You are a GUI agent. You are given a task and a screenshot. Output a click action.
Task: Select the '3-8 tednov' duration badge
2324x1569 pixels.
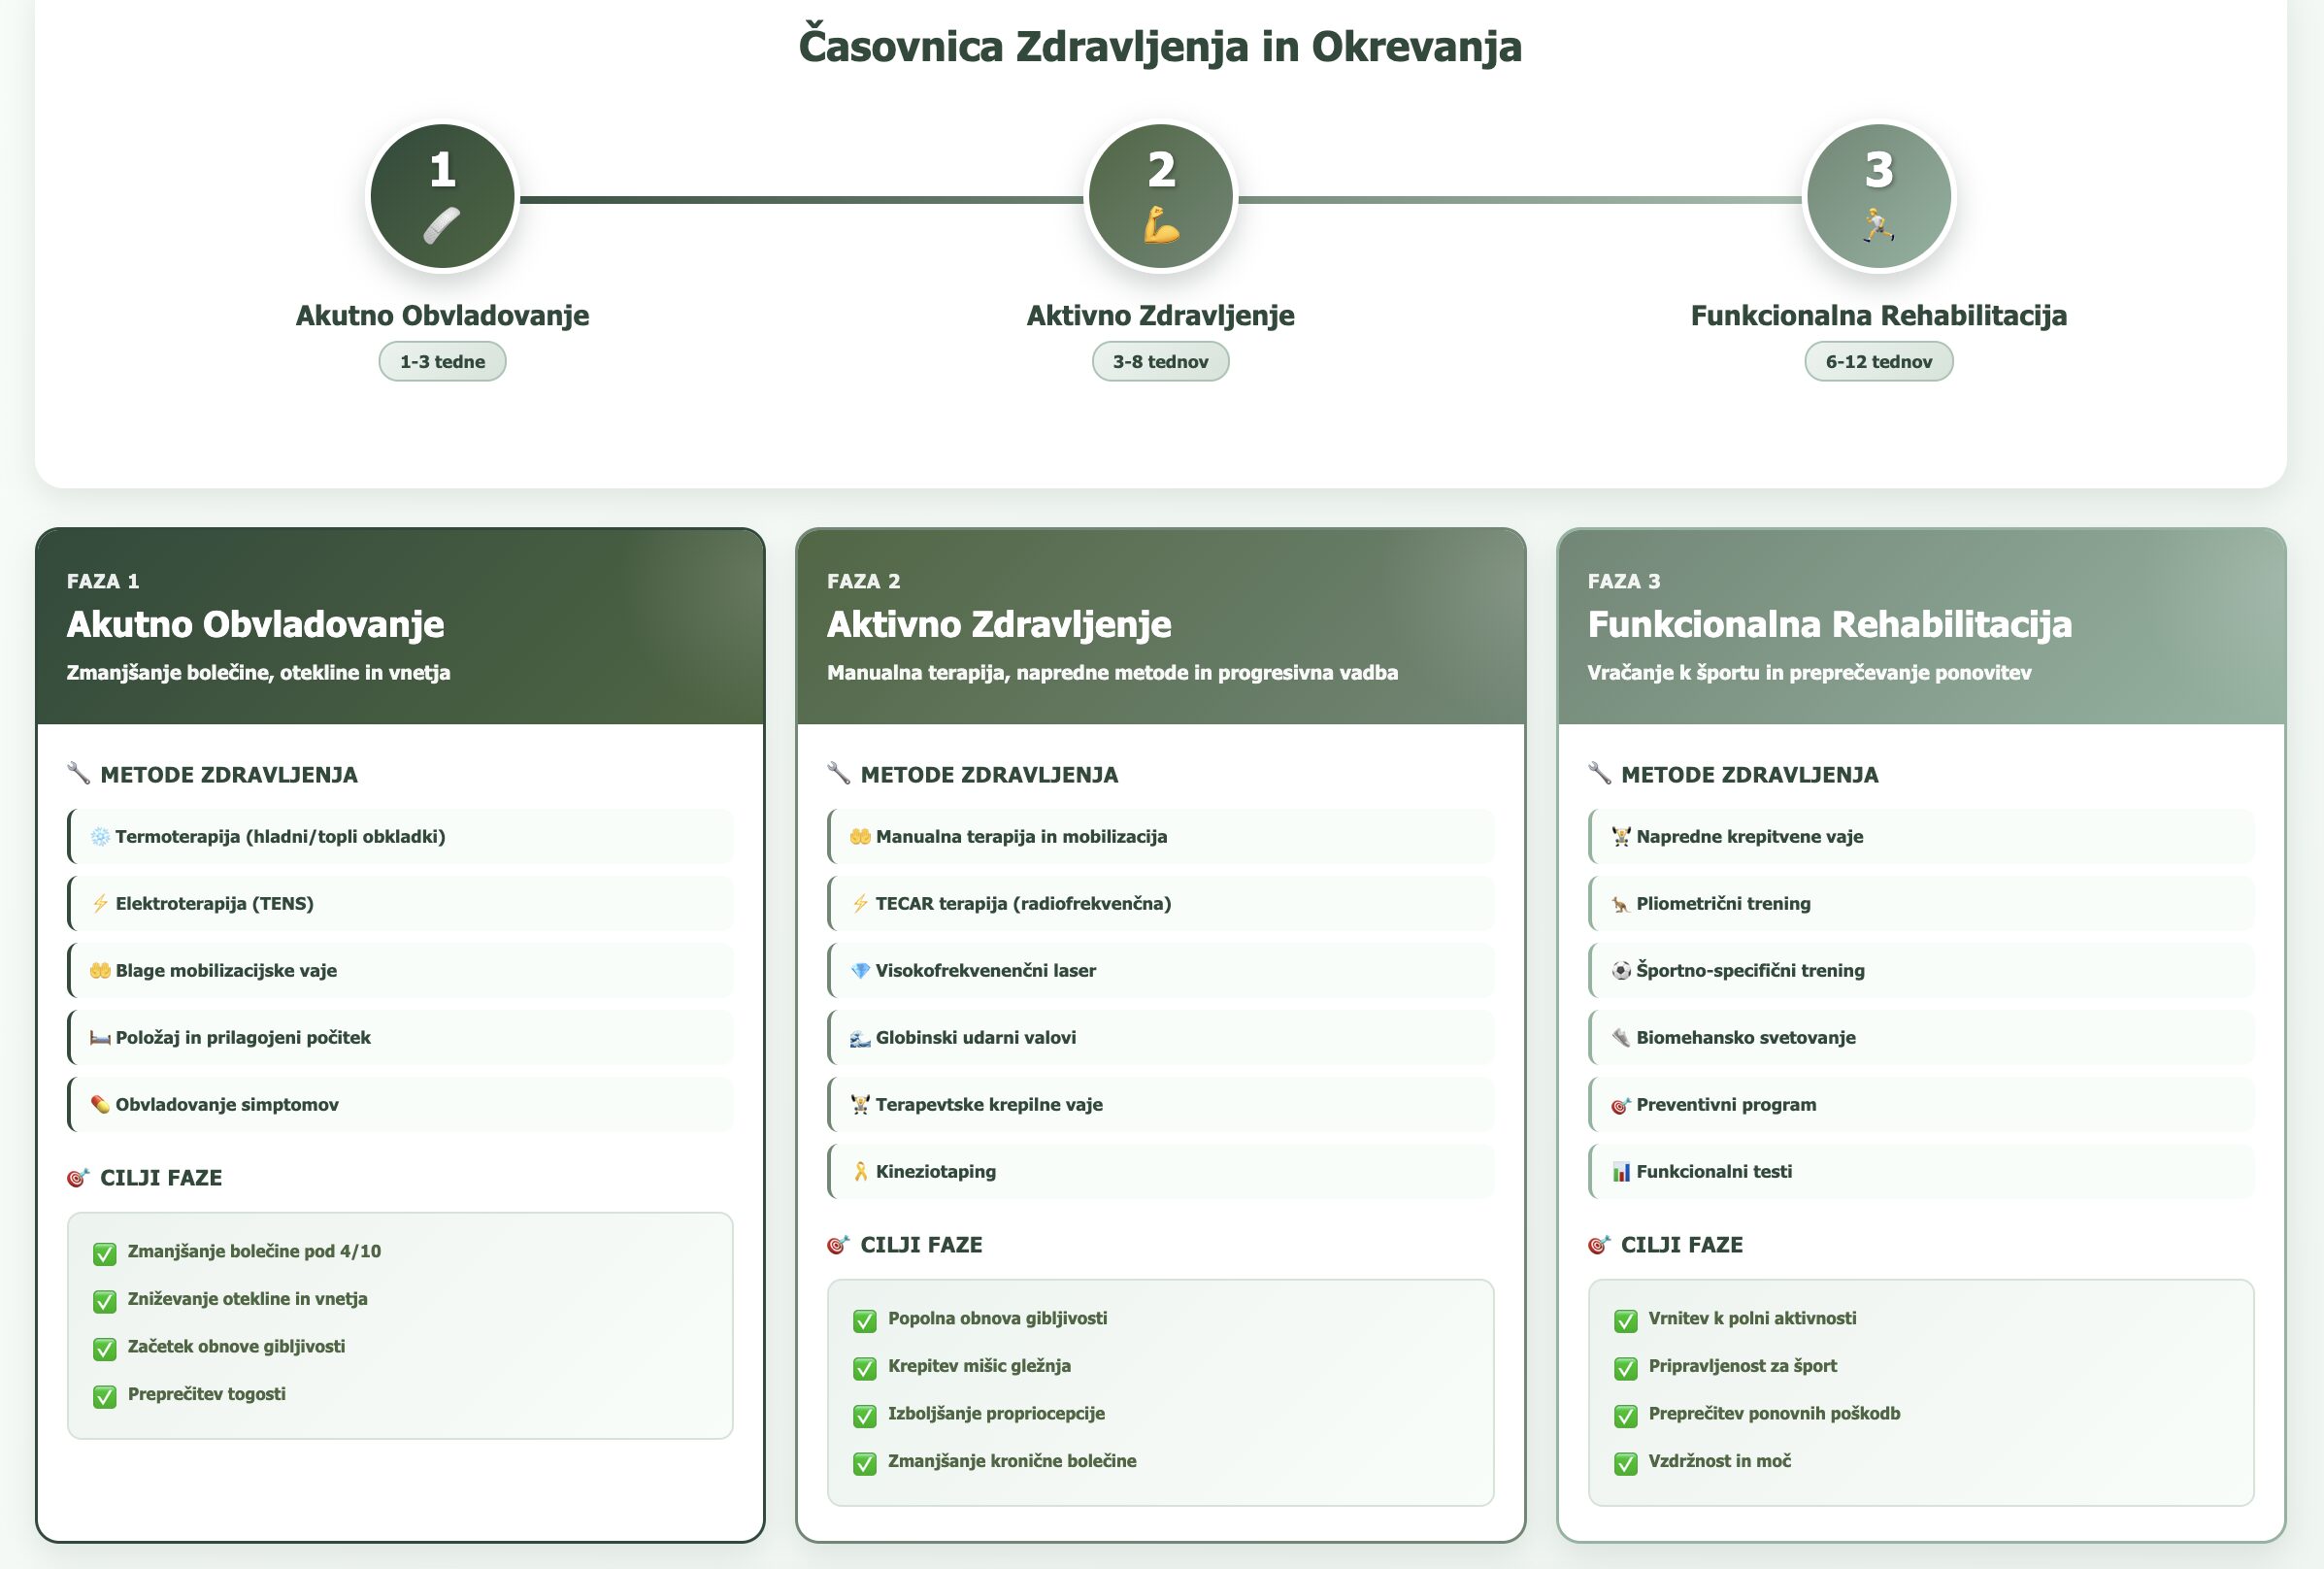(1160, 362)
